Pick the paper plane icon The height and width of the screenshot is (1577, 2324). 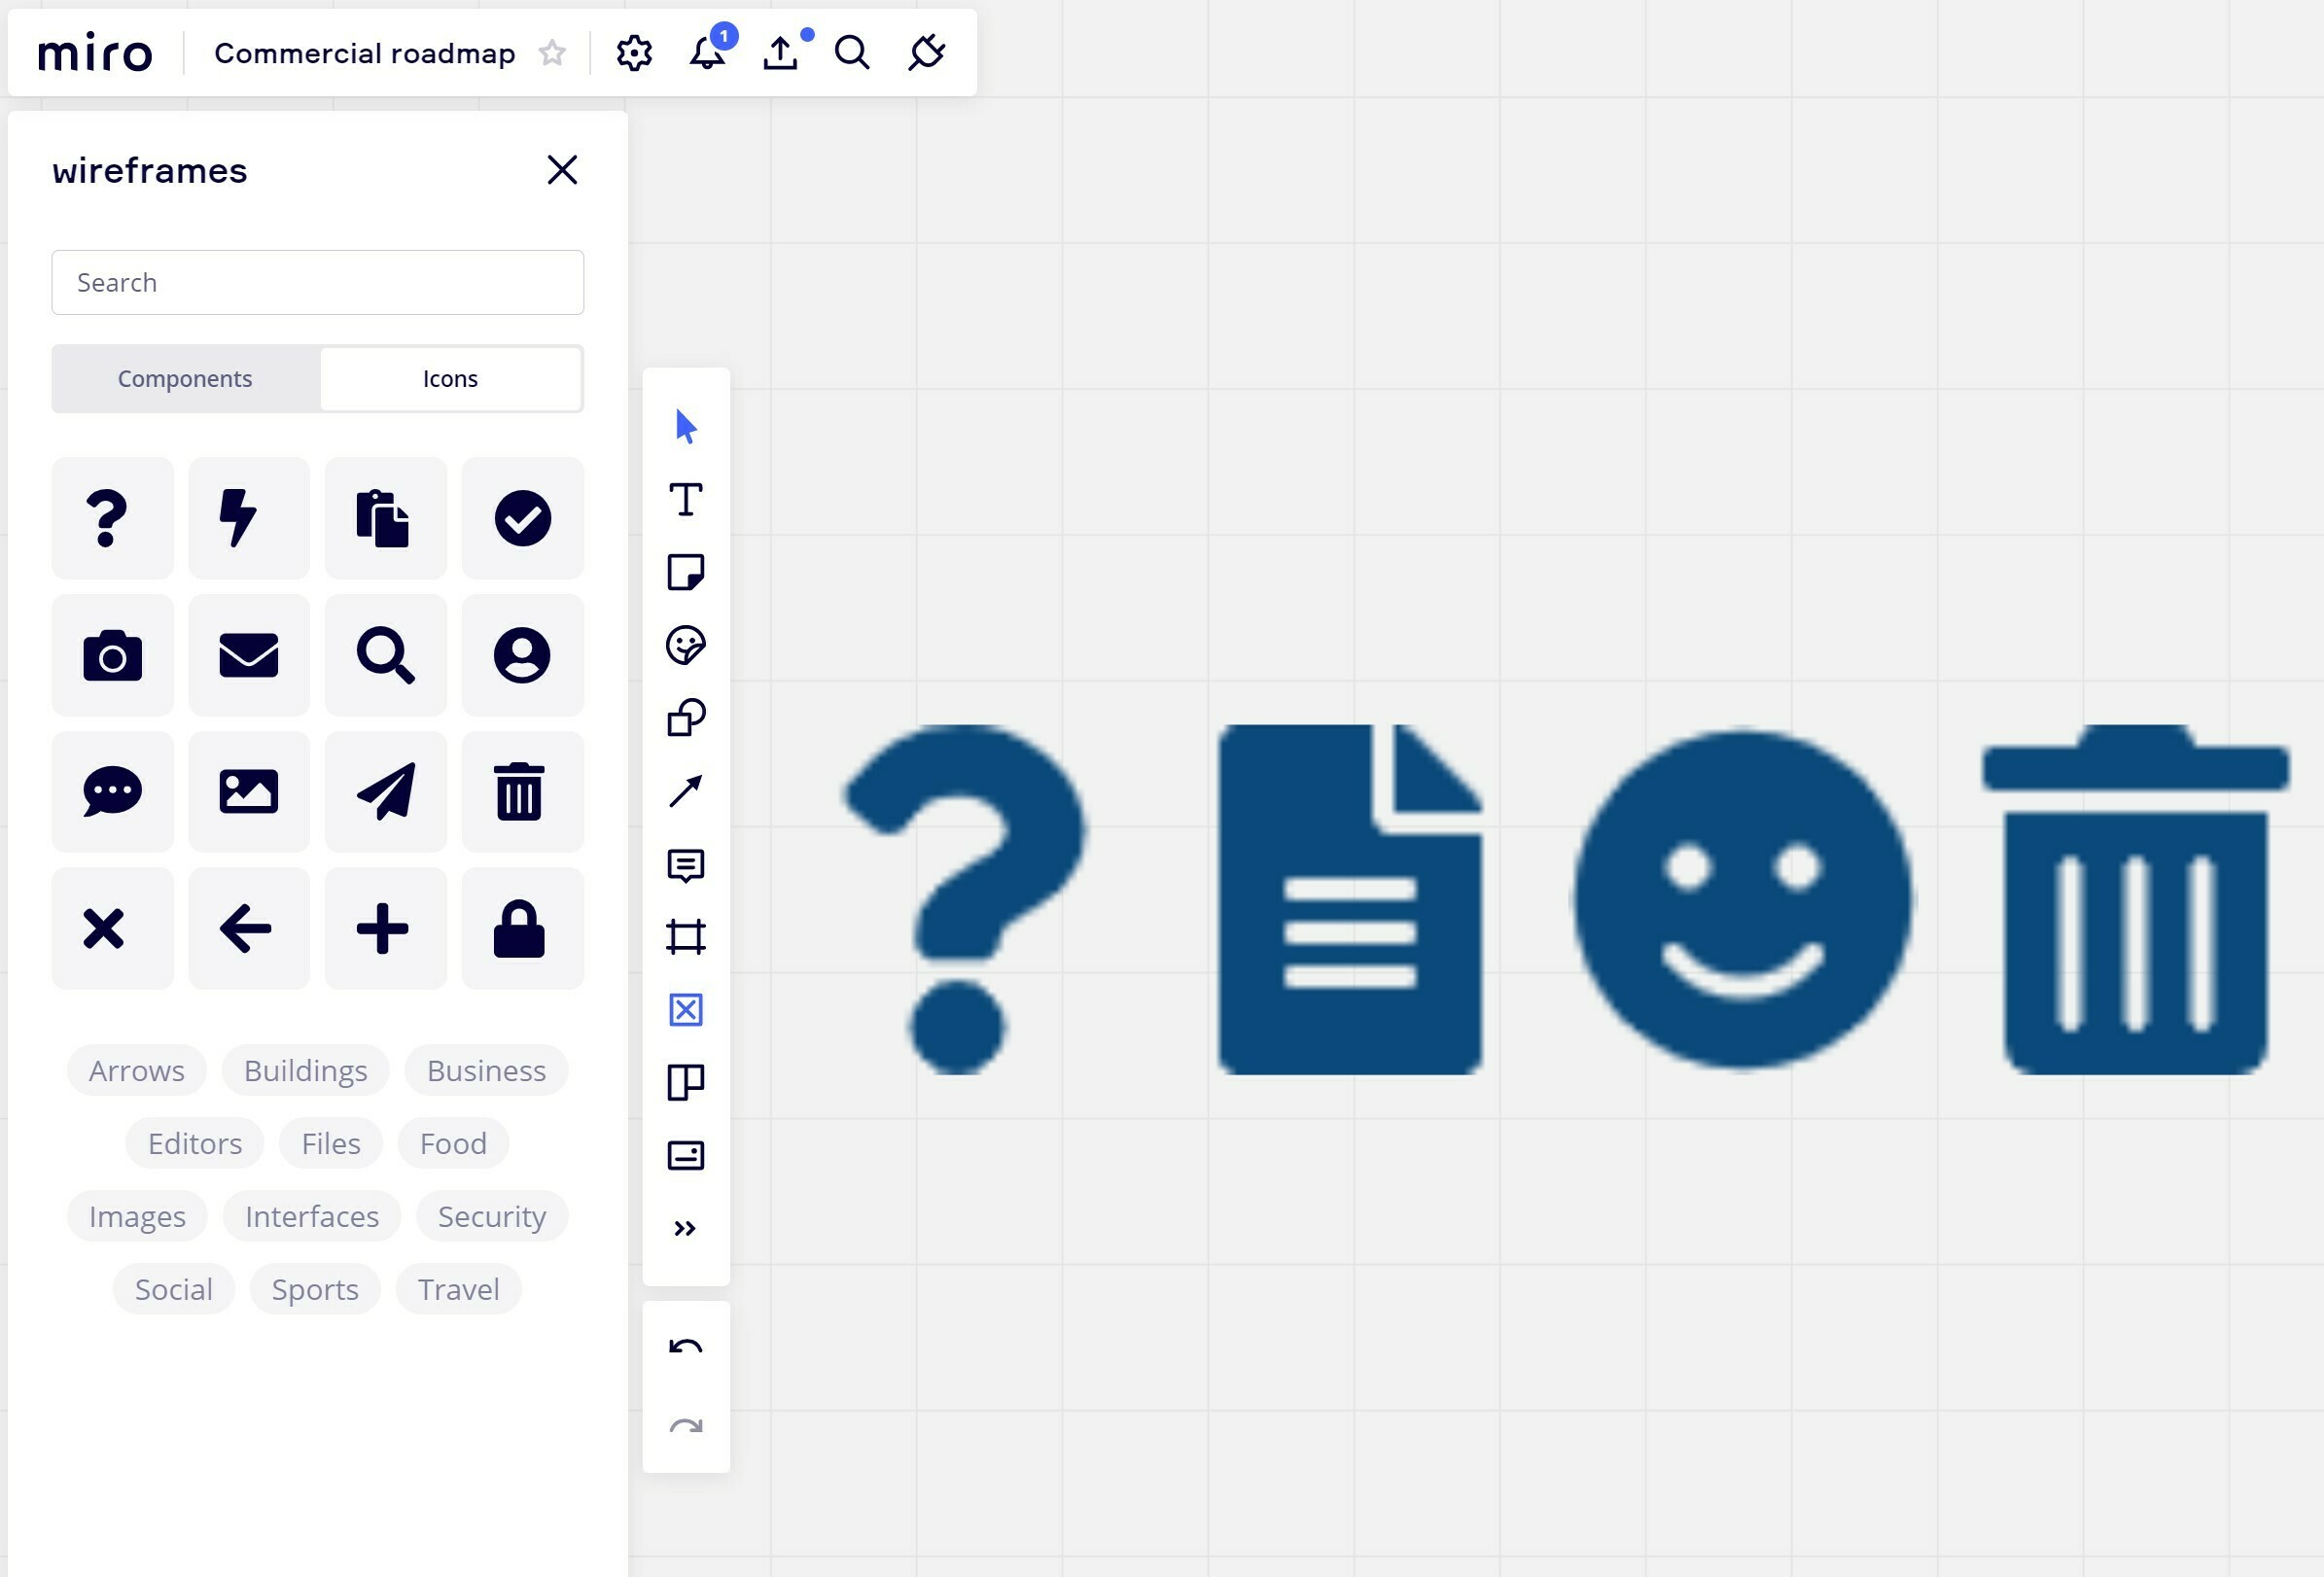[x=386, y=792]
